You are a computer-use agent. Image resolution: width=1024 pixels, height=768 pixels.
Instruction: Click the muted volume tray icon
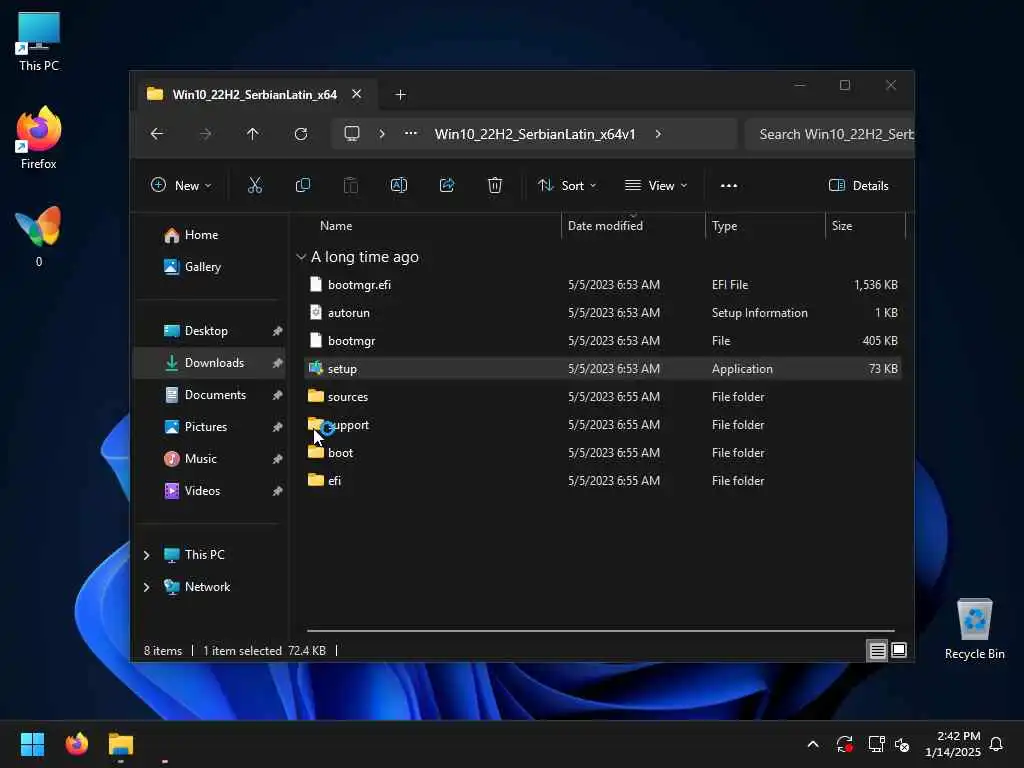pos(903,744)
